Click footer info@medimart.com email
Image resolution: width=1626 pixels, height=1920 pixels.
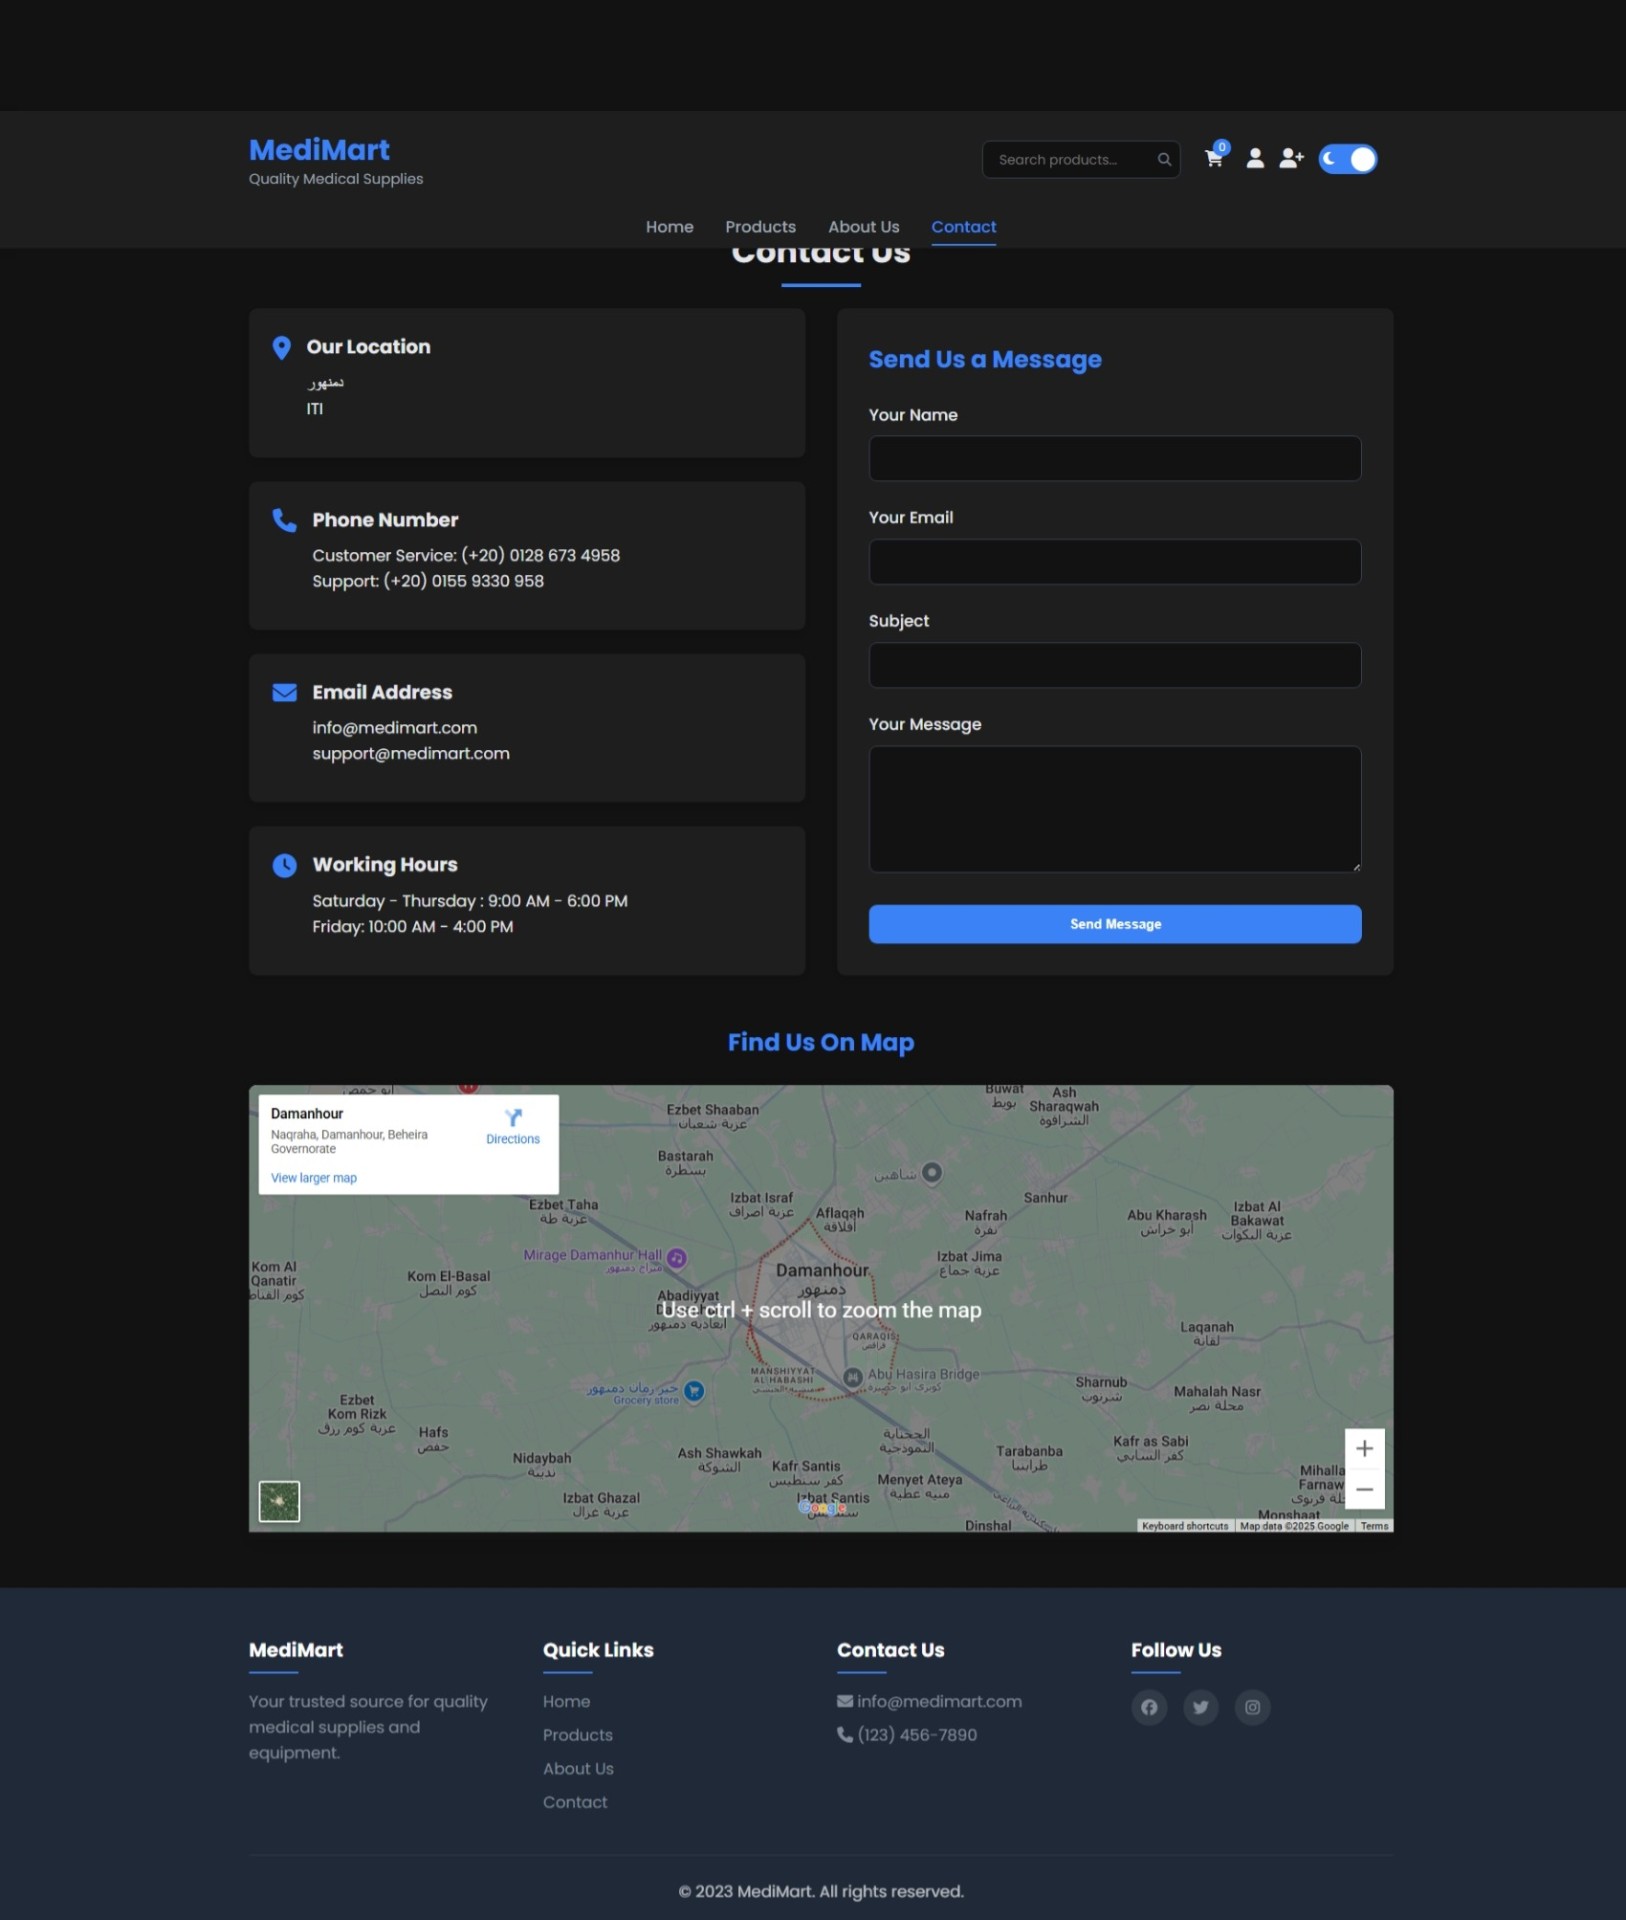coord(939,1701)
